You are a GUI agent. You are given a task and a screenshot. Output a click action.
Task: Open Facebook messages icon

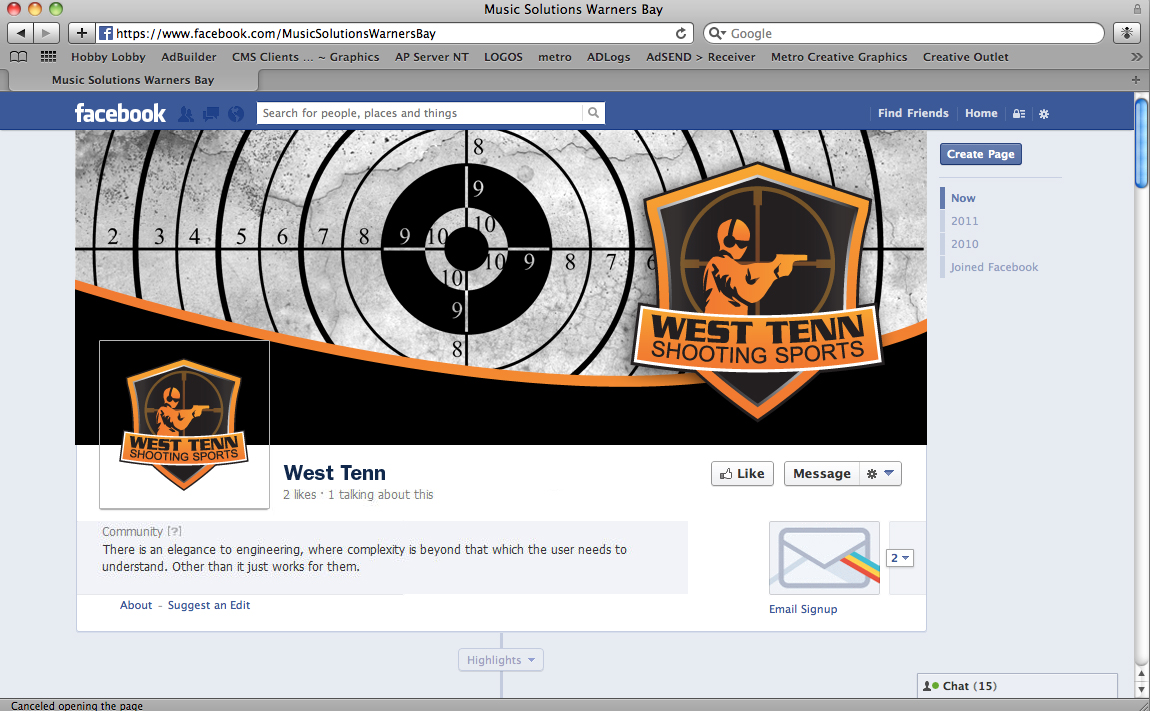click(x=211, y=114)
